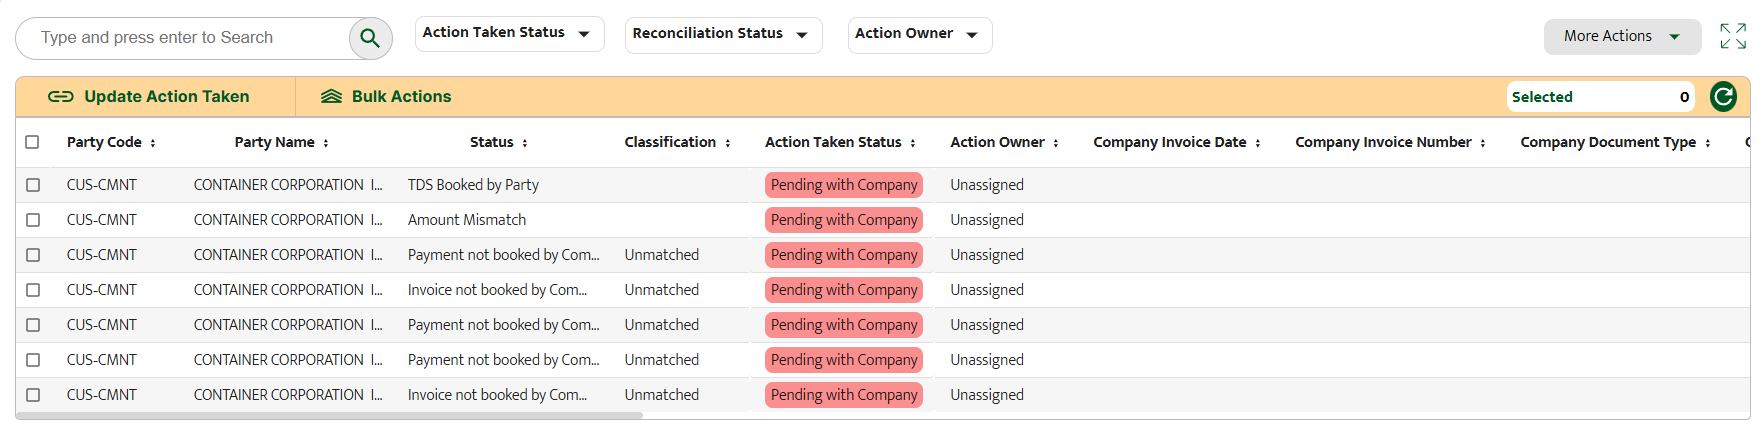Sort by Party Code column icon
Screen dimensions: 1761x435
coord(153,143)
